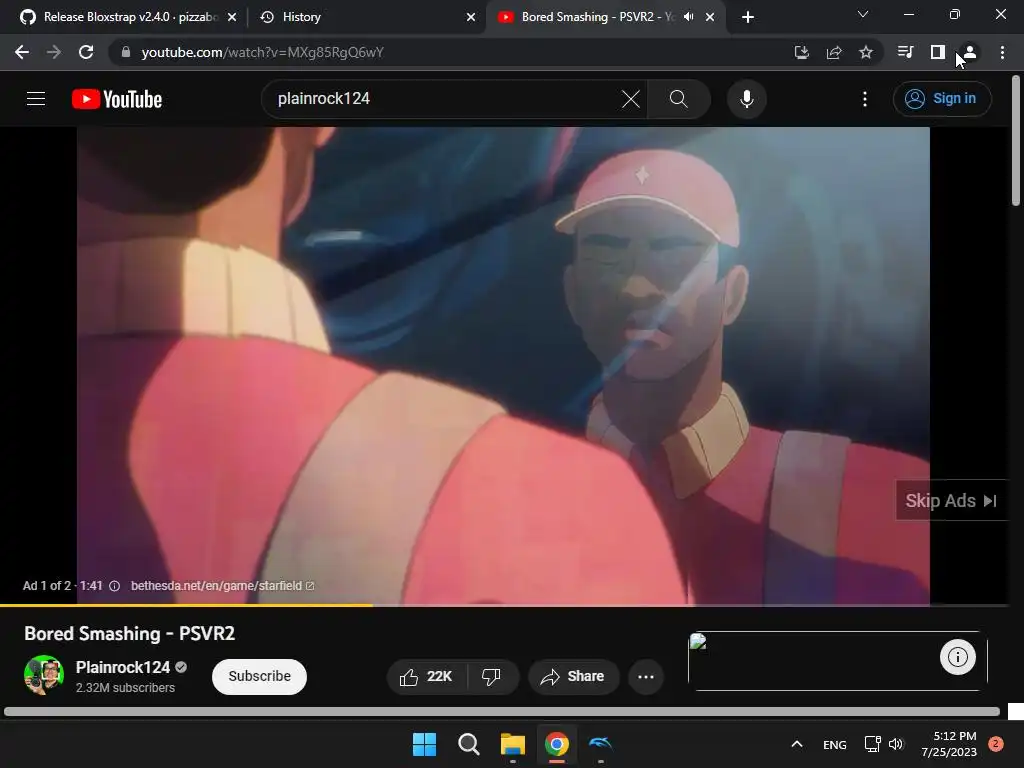The width and height of the screenshot is (1024, 768).
Task: View site info via the lock icon
Action: pos(126,52)
